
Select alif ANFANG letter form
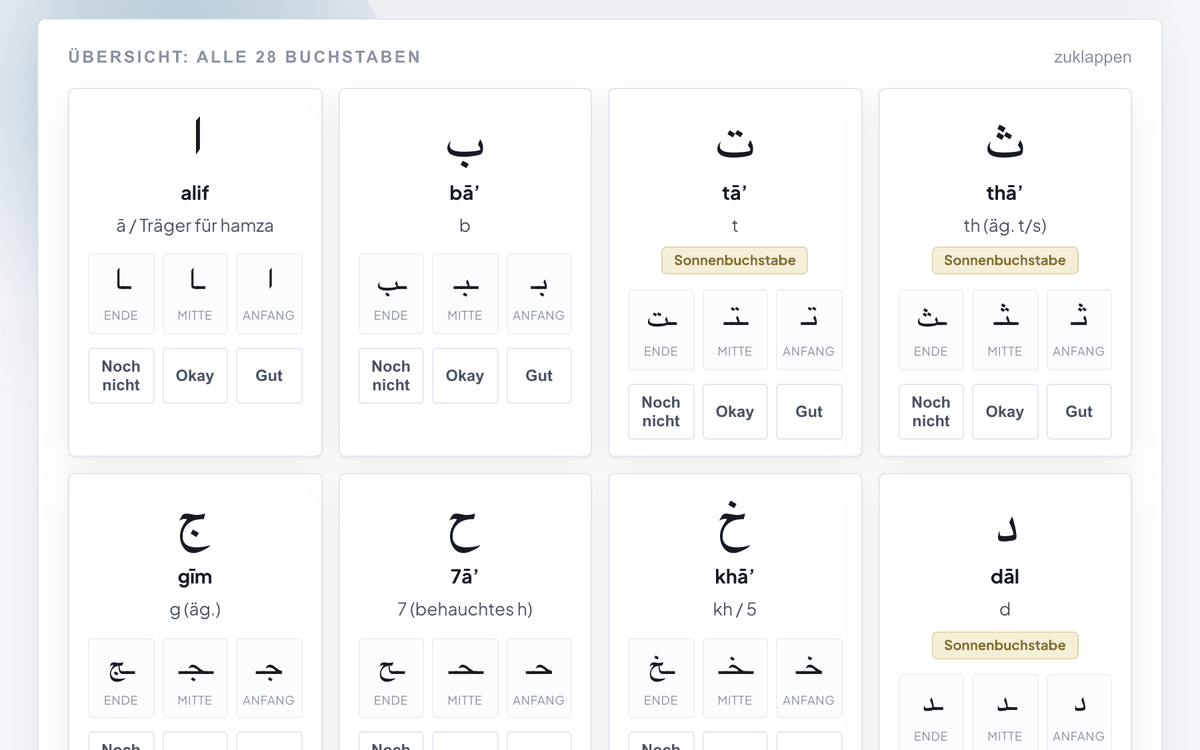(269, 293)
